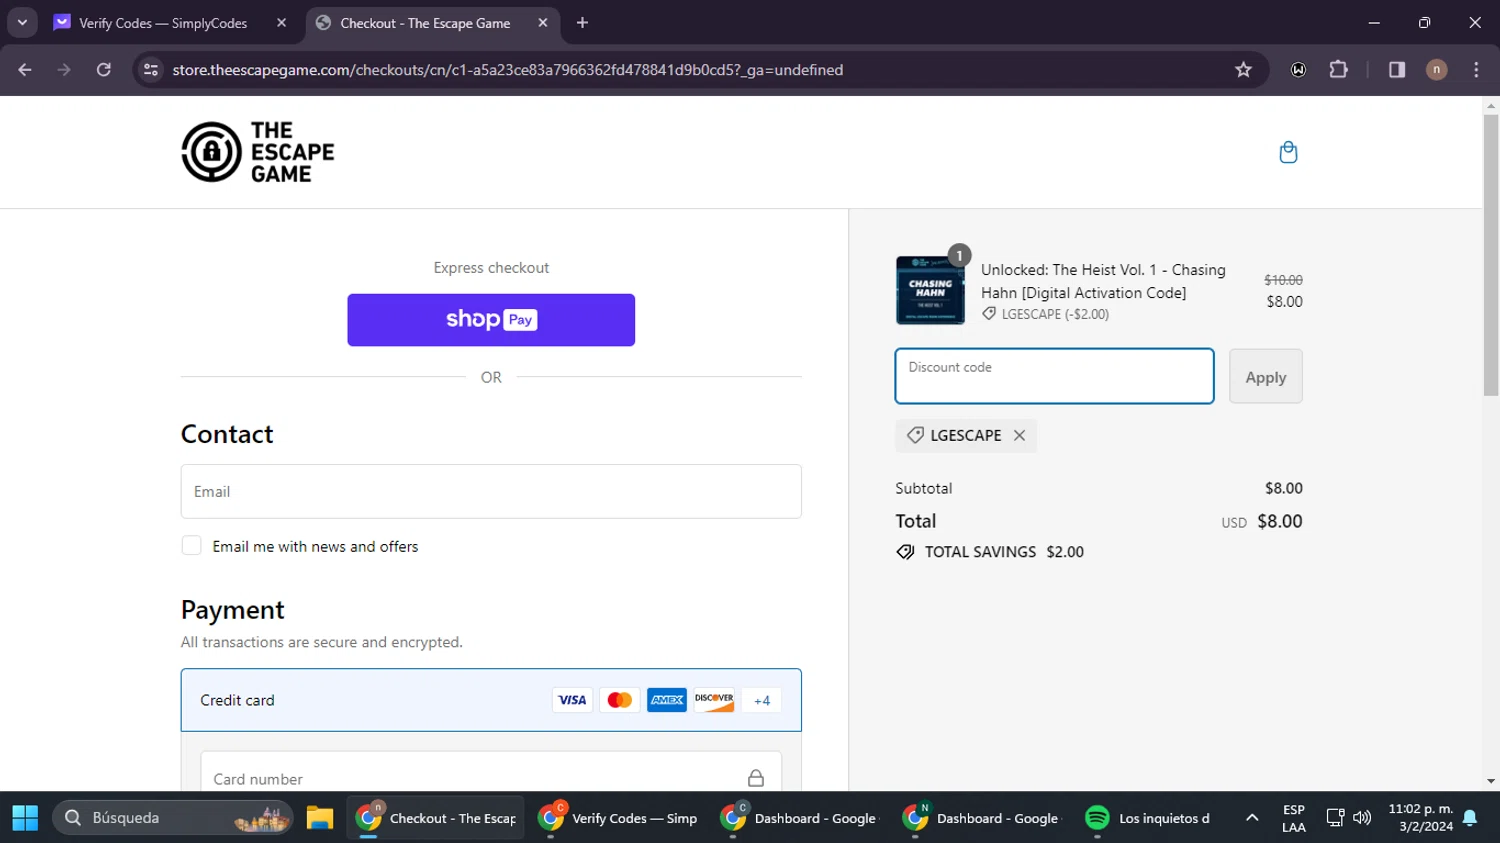Close the Verify Codes — SimplyCodes tab
Screen dimensions: 1500x843
pyautogui.click(x=282, y=23)
